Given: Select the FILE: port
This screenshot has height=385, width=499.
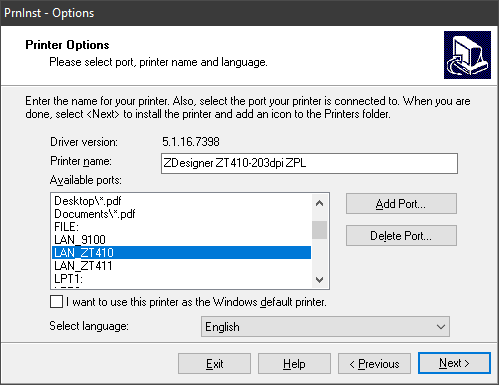Looking at the screenshot, I should click(x=182, y=227).
